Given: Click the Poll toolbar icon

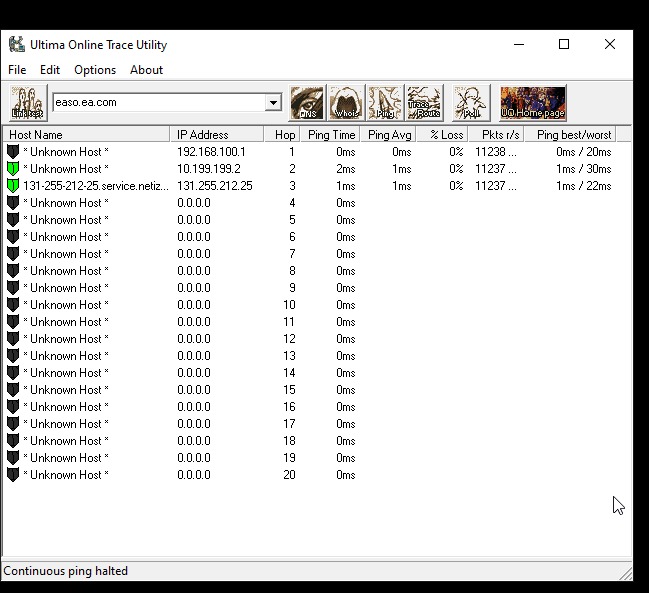Looking at the screenshot, I should click(x=471, y=103).
